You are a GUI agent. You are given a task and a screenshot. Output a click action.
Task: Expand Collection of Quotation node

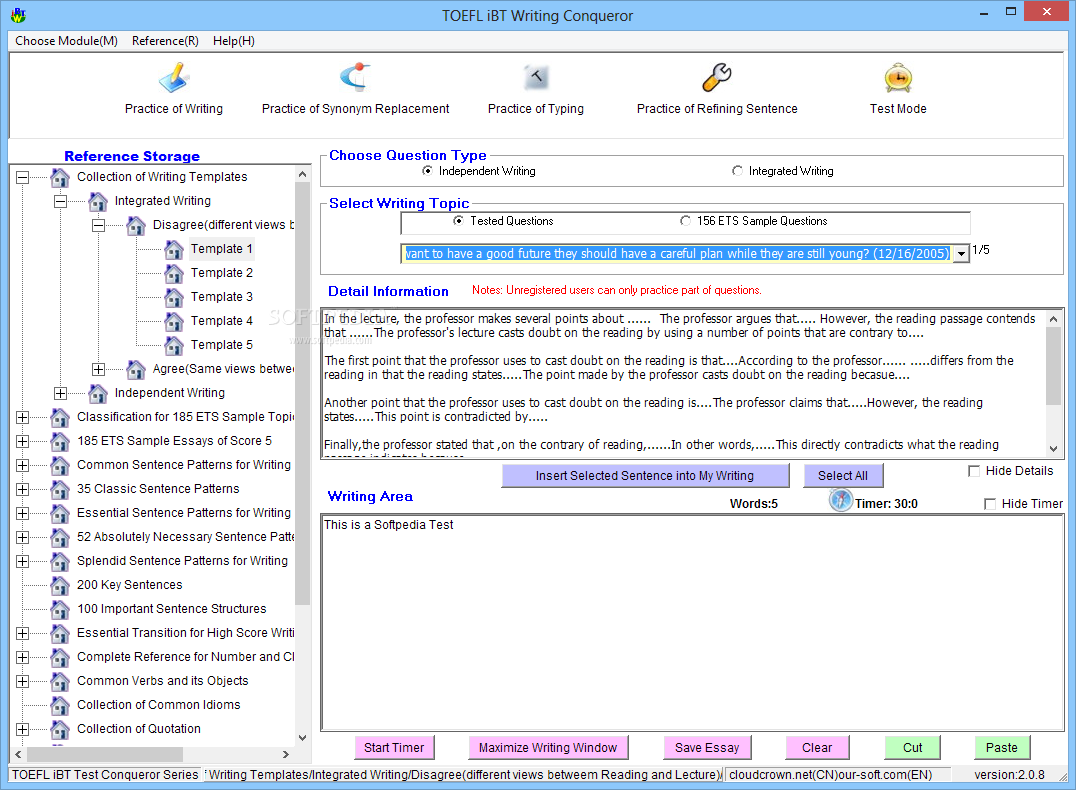(x=23, y=730)
